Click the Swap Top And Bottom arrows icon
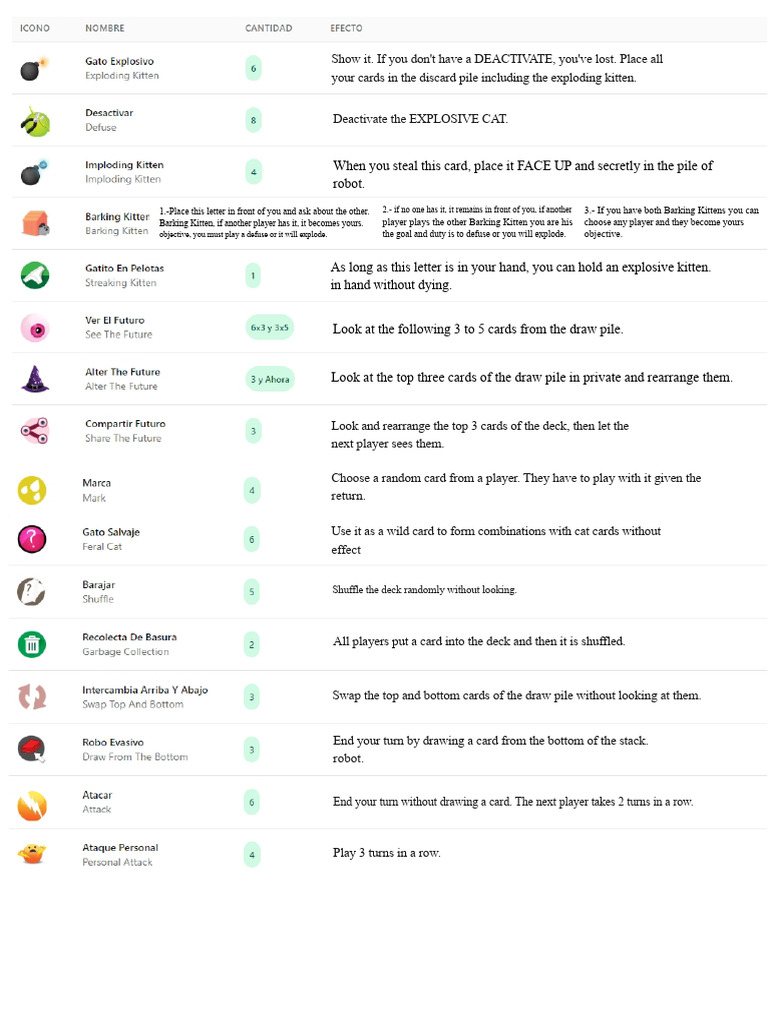This screenshot has width=768, height=1024. (x=32, y=697)
